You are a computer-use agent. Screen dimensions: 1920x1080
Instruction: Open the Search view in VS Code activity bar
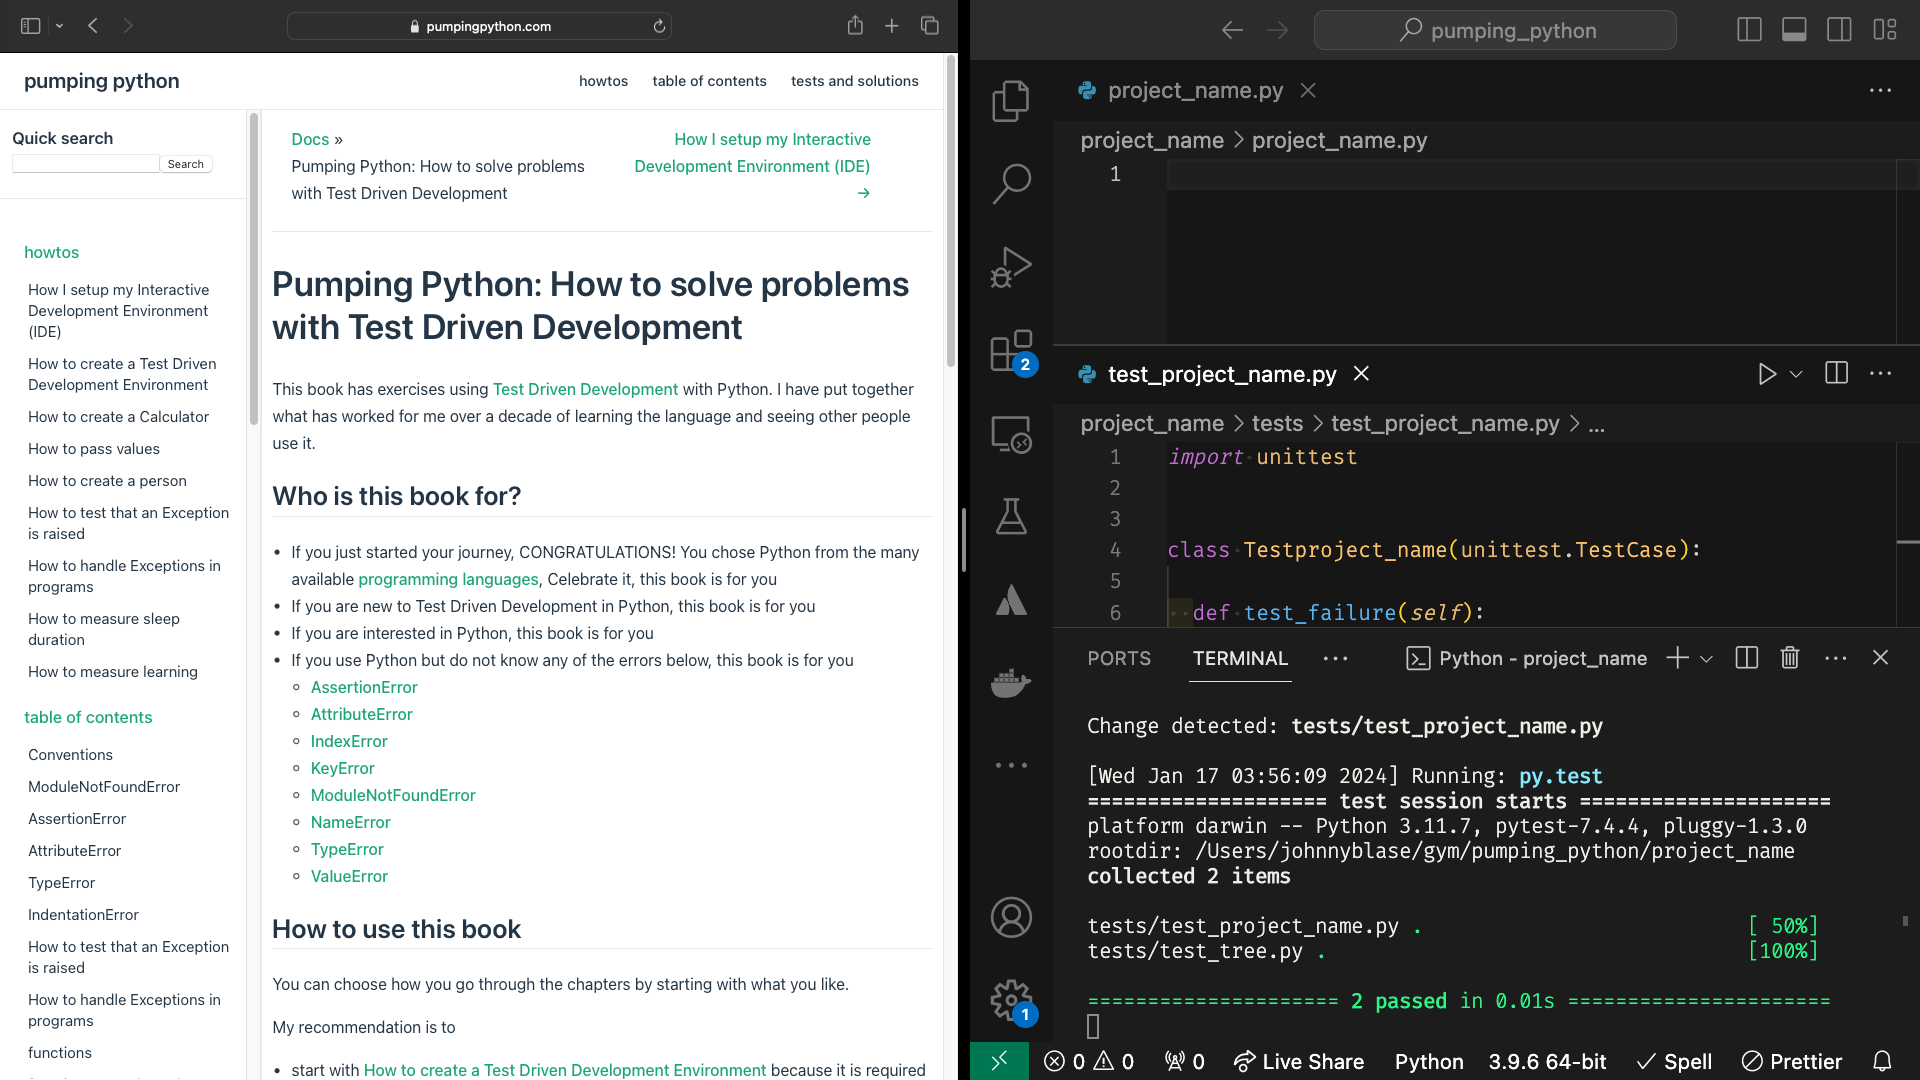pyautogui.click(x=1011, y=184)
